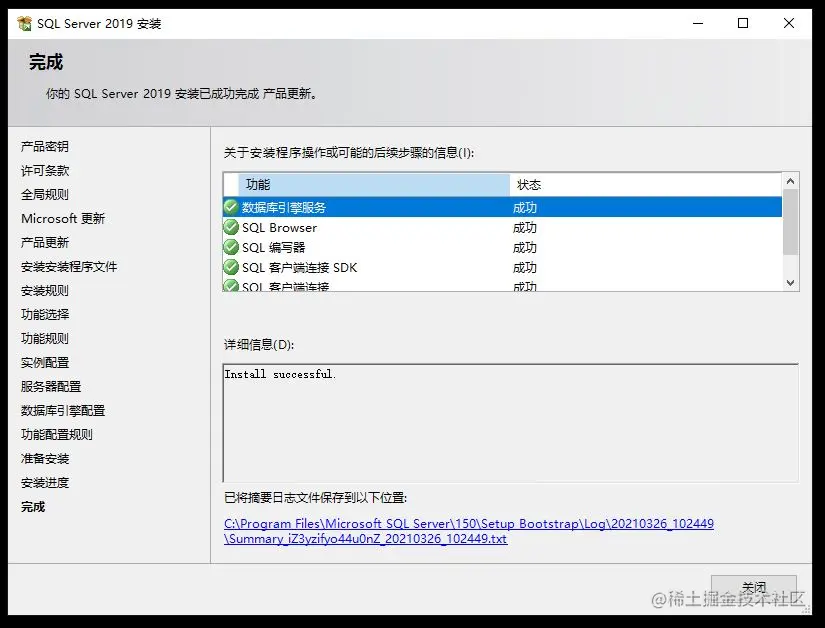The height and width of the screenshot is (628, 825).
Task: Click the 状态 column header
Action: pyautogui.click(x=646, y=185)
